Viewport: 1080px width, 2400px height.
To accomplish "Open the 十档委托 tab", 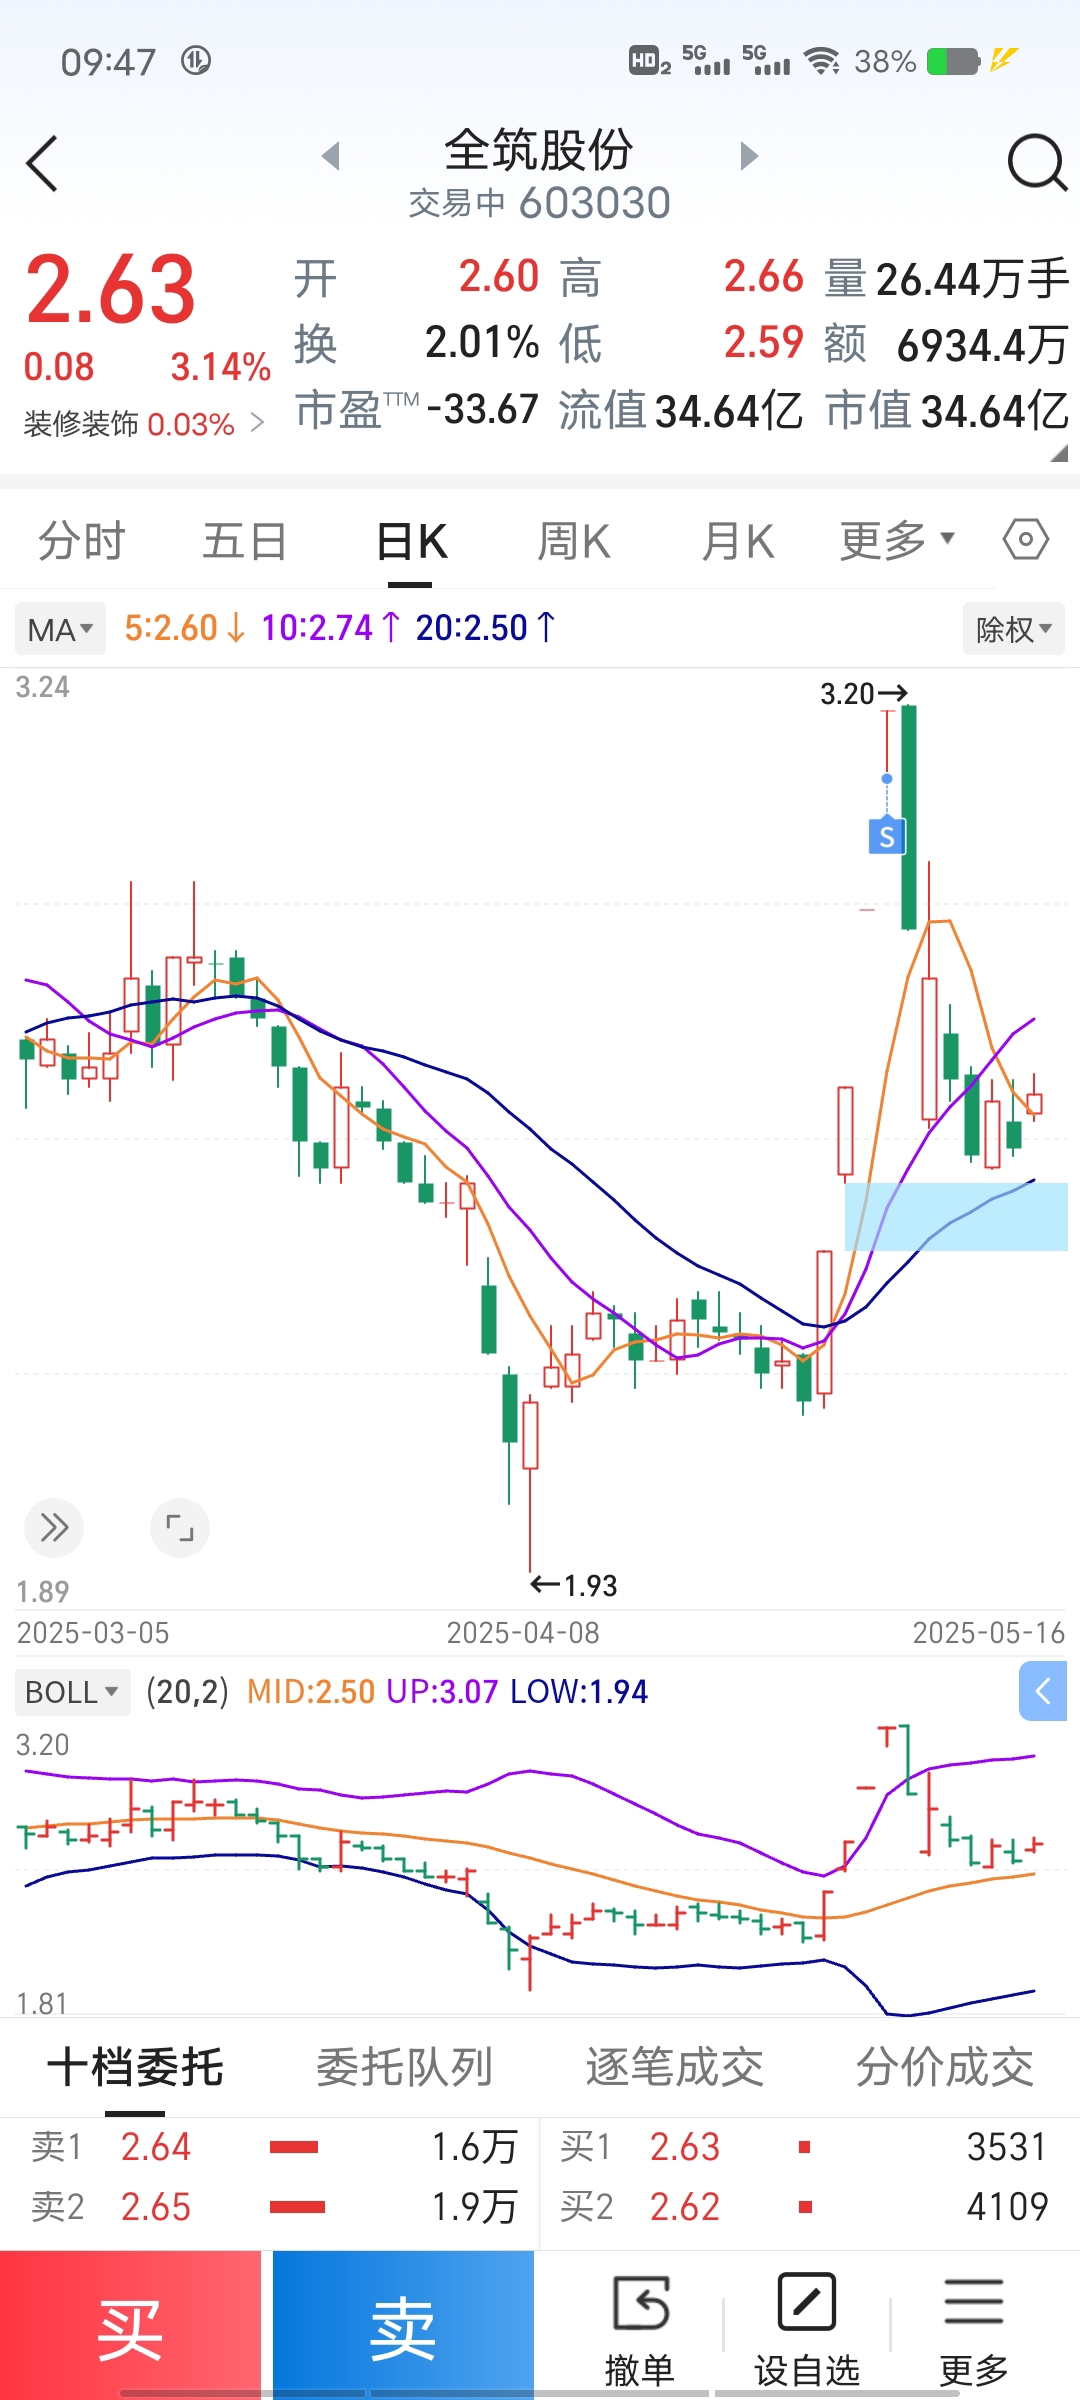I will [x=135, y=2067].
